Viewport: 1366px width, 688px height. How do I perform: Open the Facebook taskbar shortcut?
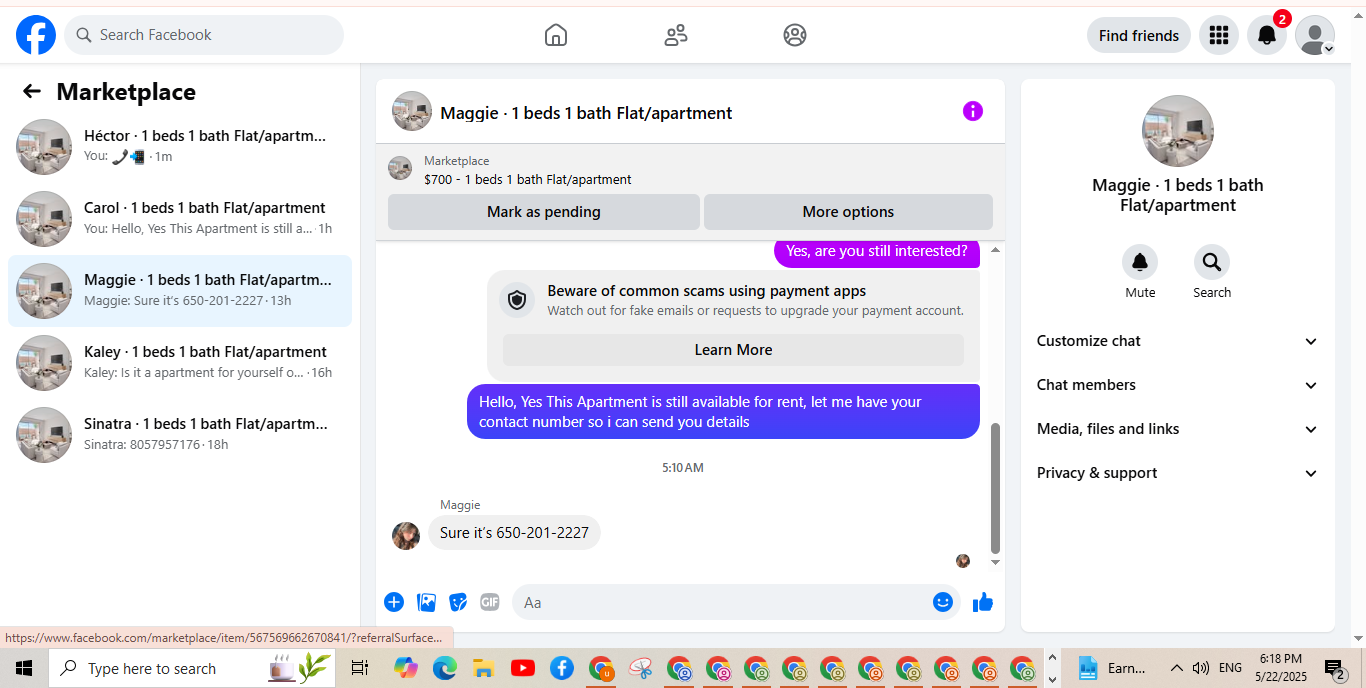(561, 668)
